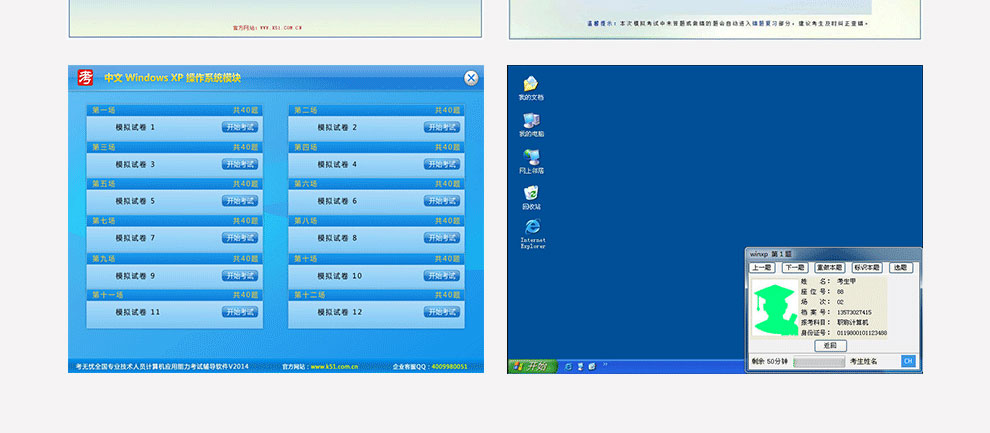
Task: Click the green graduate candidate photo
Action: (775, 309)
